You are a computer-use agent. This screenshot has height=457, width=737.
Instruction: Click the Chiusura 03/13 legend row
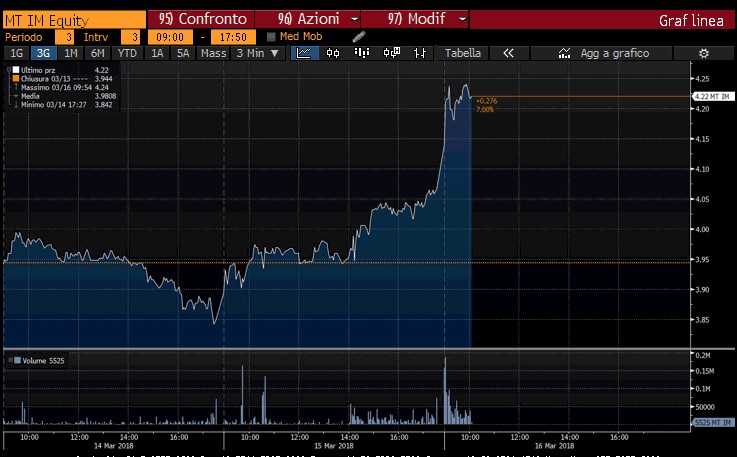[x=64, y=79]
